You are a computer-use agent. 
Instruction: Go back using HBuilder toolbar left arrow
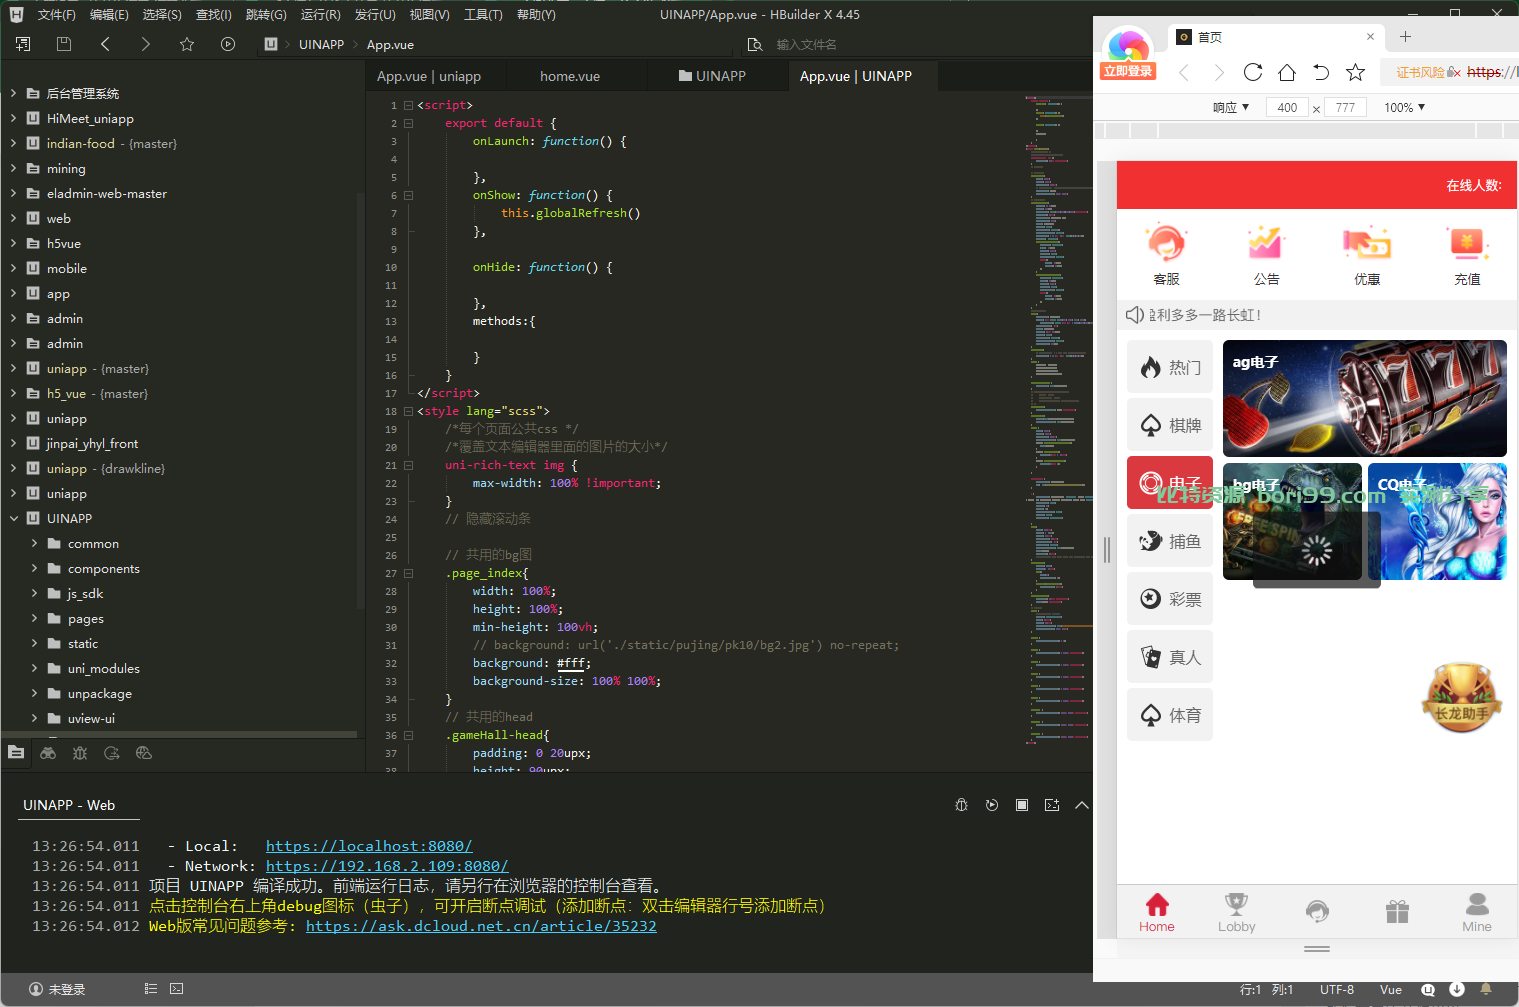[x=105, y=44]
